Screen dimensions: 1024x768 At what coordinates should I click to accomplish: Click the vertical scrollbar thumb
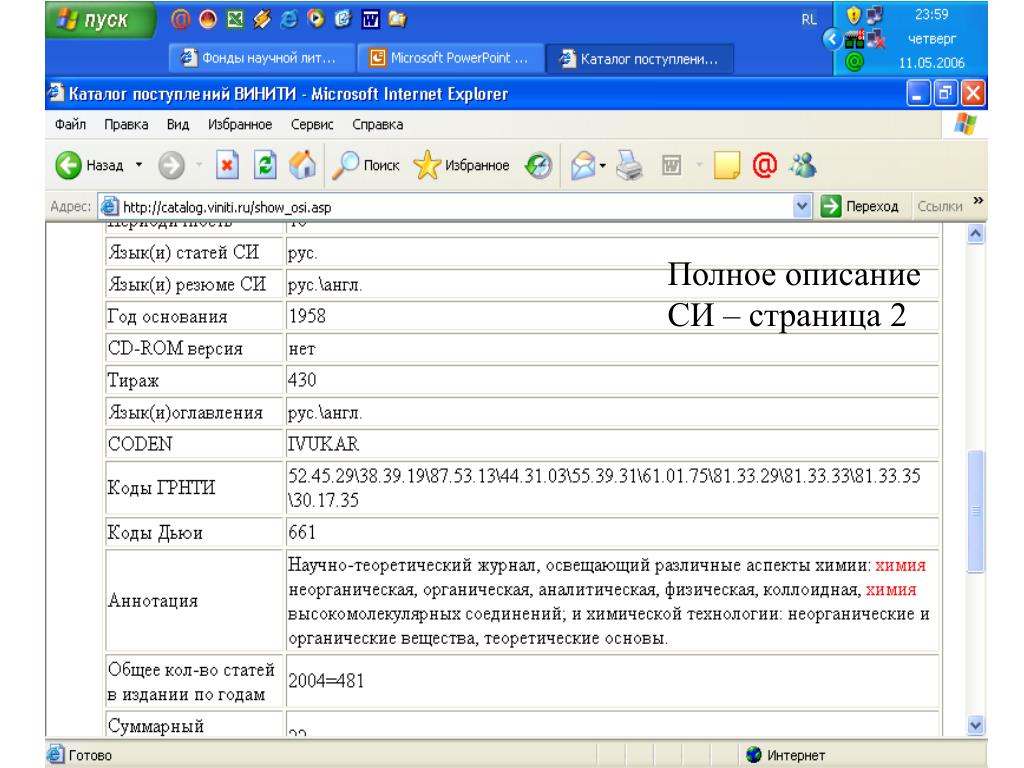(x=975, y=511)
